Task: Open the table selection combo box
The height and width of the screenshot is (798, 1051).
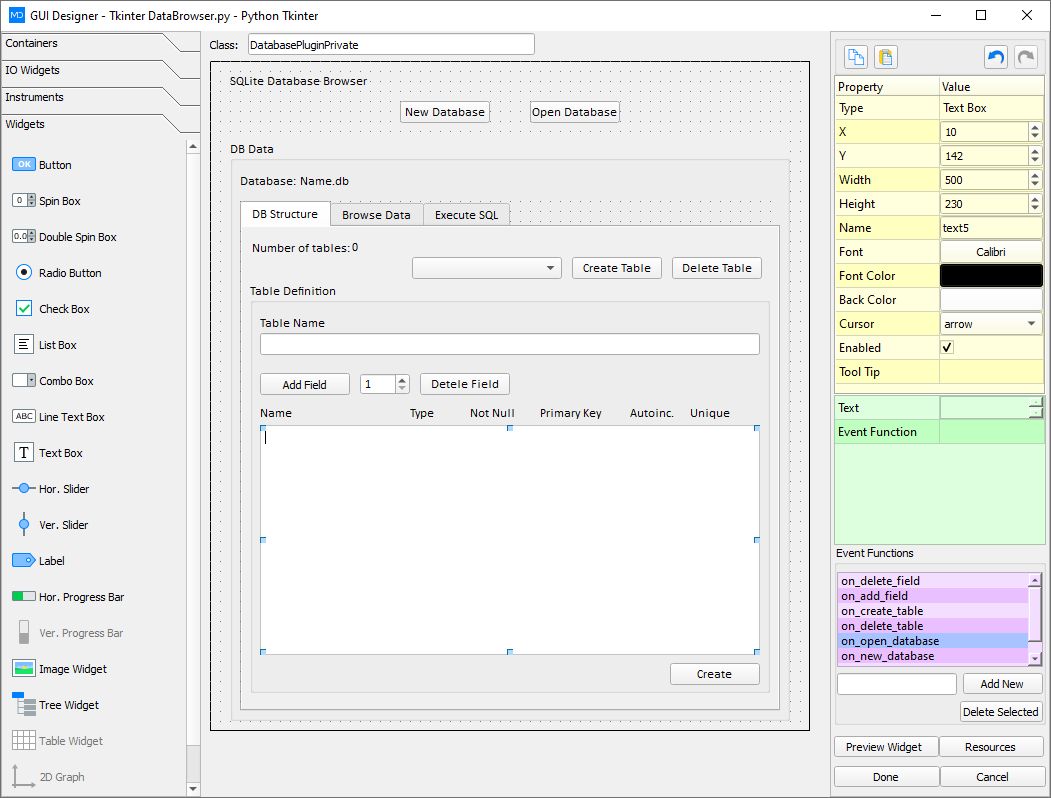Action: tap(487, 268)
